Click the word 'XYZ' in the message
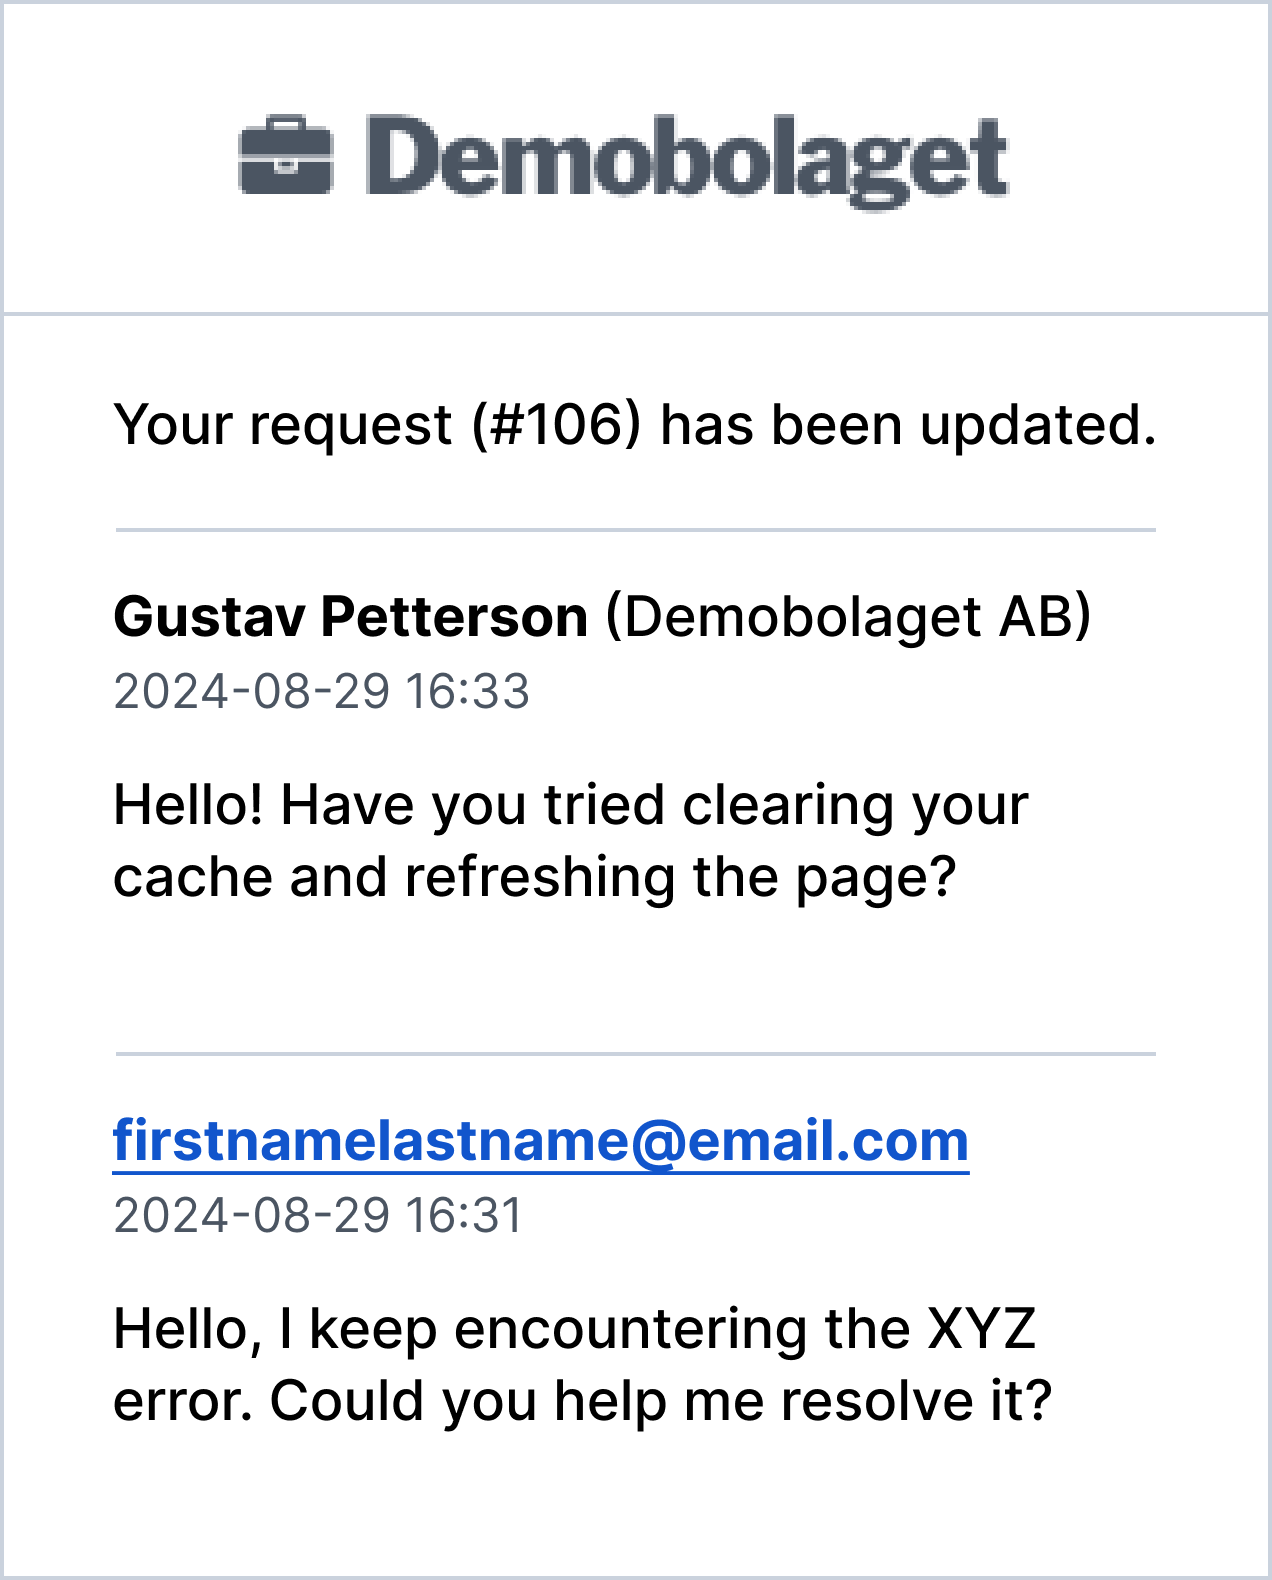The width and height of the screenshot is (1272, 1580). [982, 1329]
